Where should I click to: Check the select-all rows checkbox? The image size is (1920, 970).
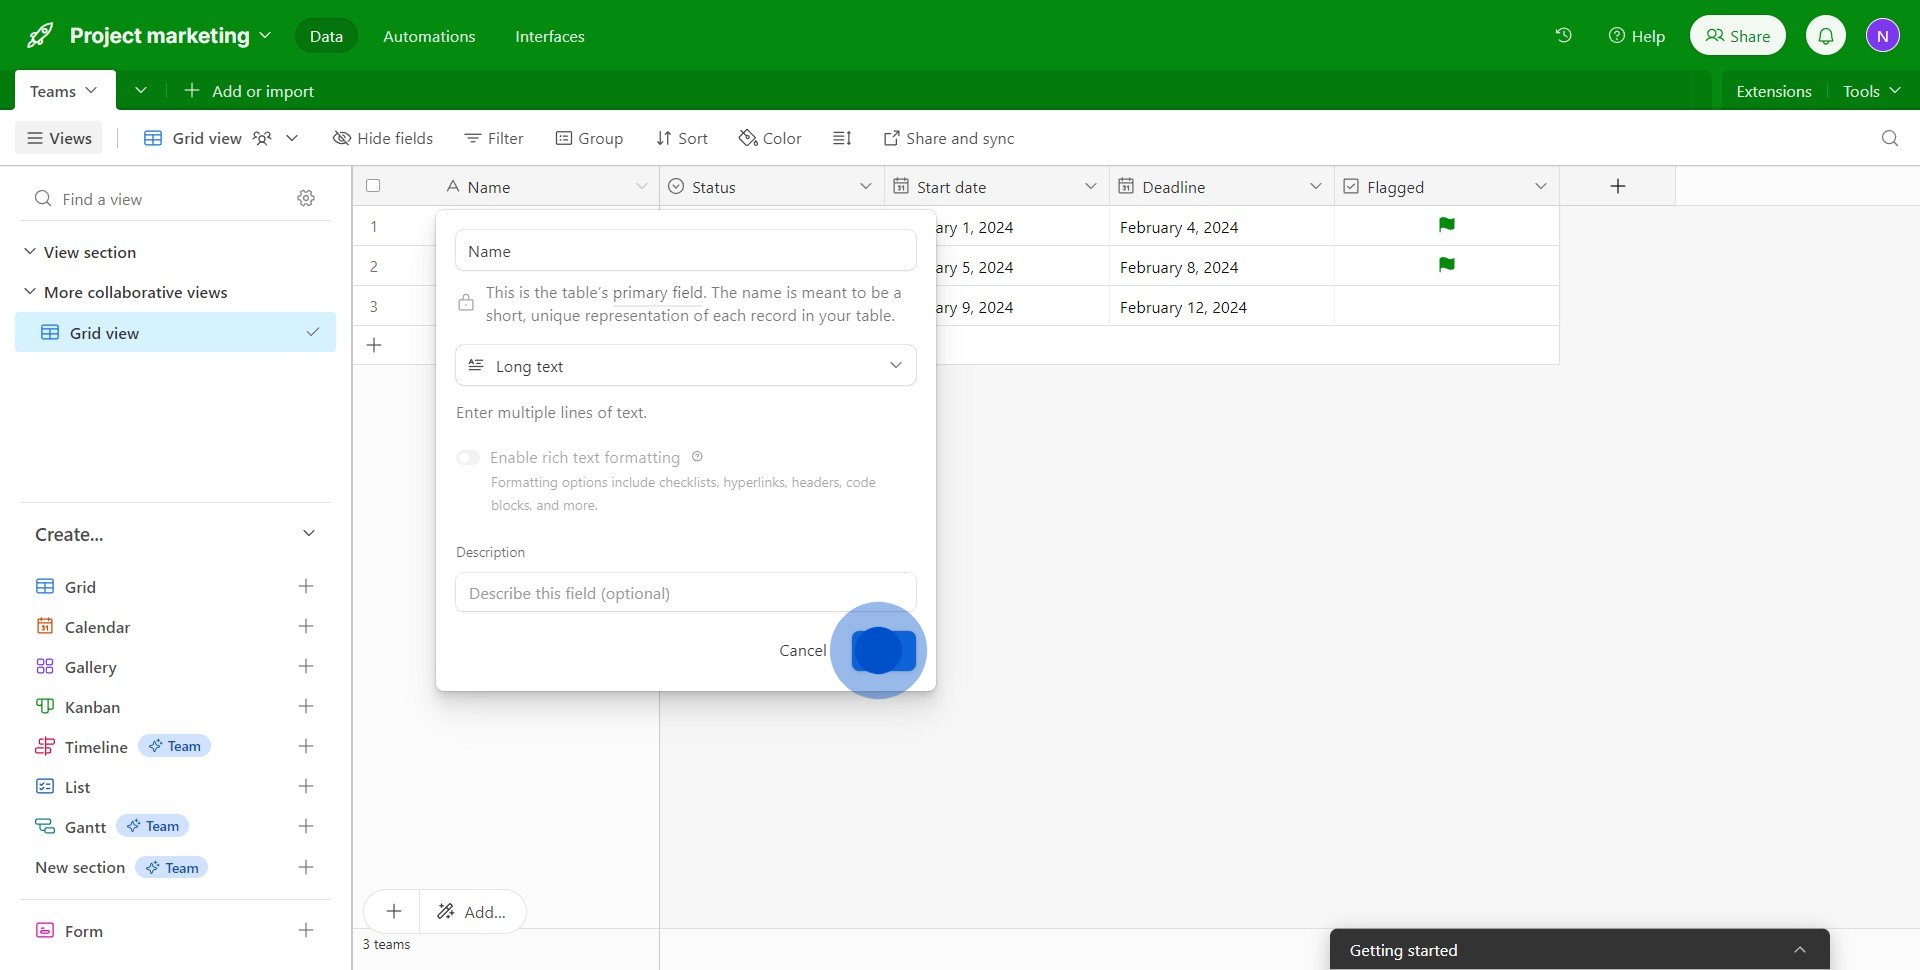click(373, 186)
